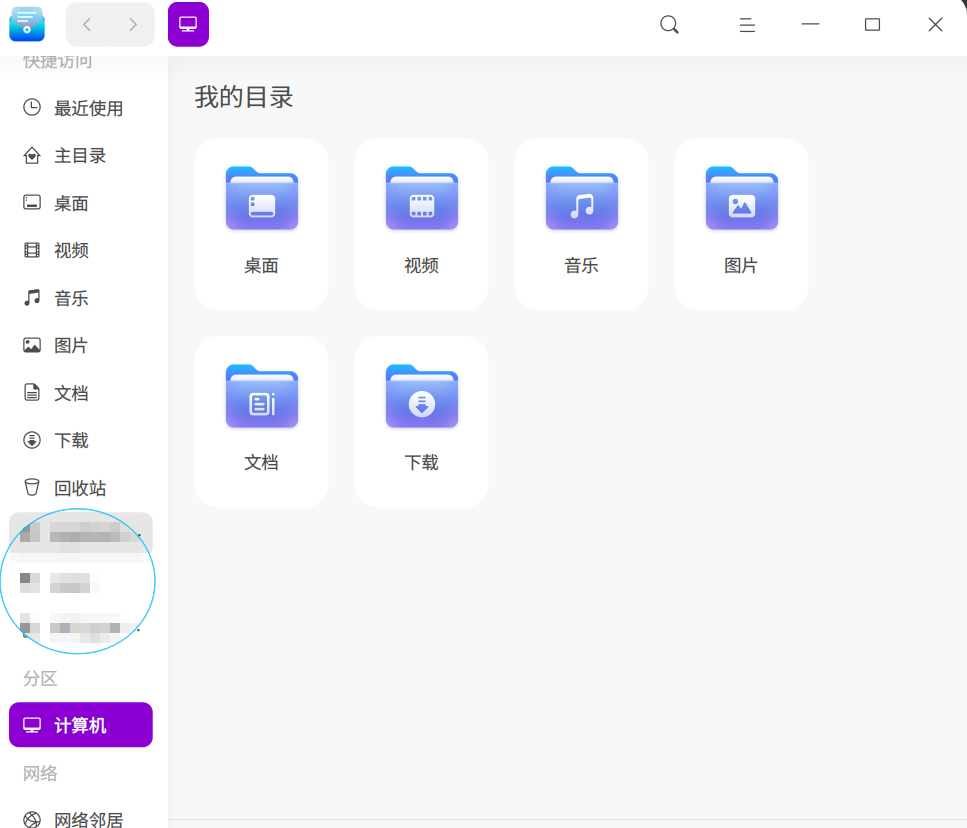Click the 桌面 label under the folder

261,266
